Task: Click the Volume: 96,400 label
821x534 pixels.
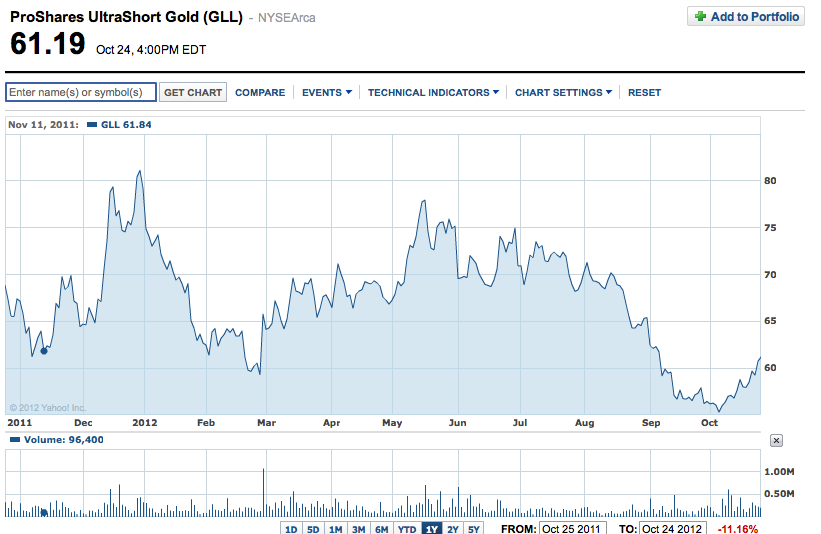Action: (x=63, y=440)
